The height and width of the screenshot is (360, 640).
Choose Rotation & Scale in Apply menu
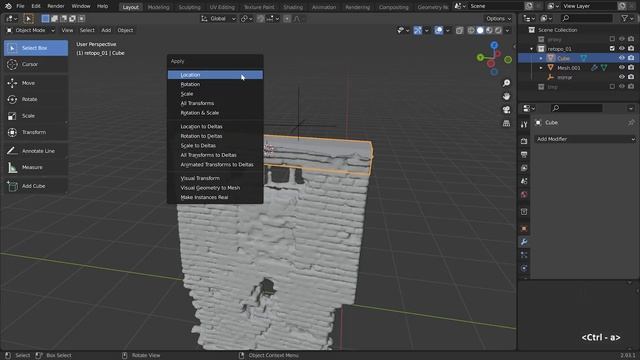(215, 113)
